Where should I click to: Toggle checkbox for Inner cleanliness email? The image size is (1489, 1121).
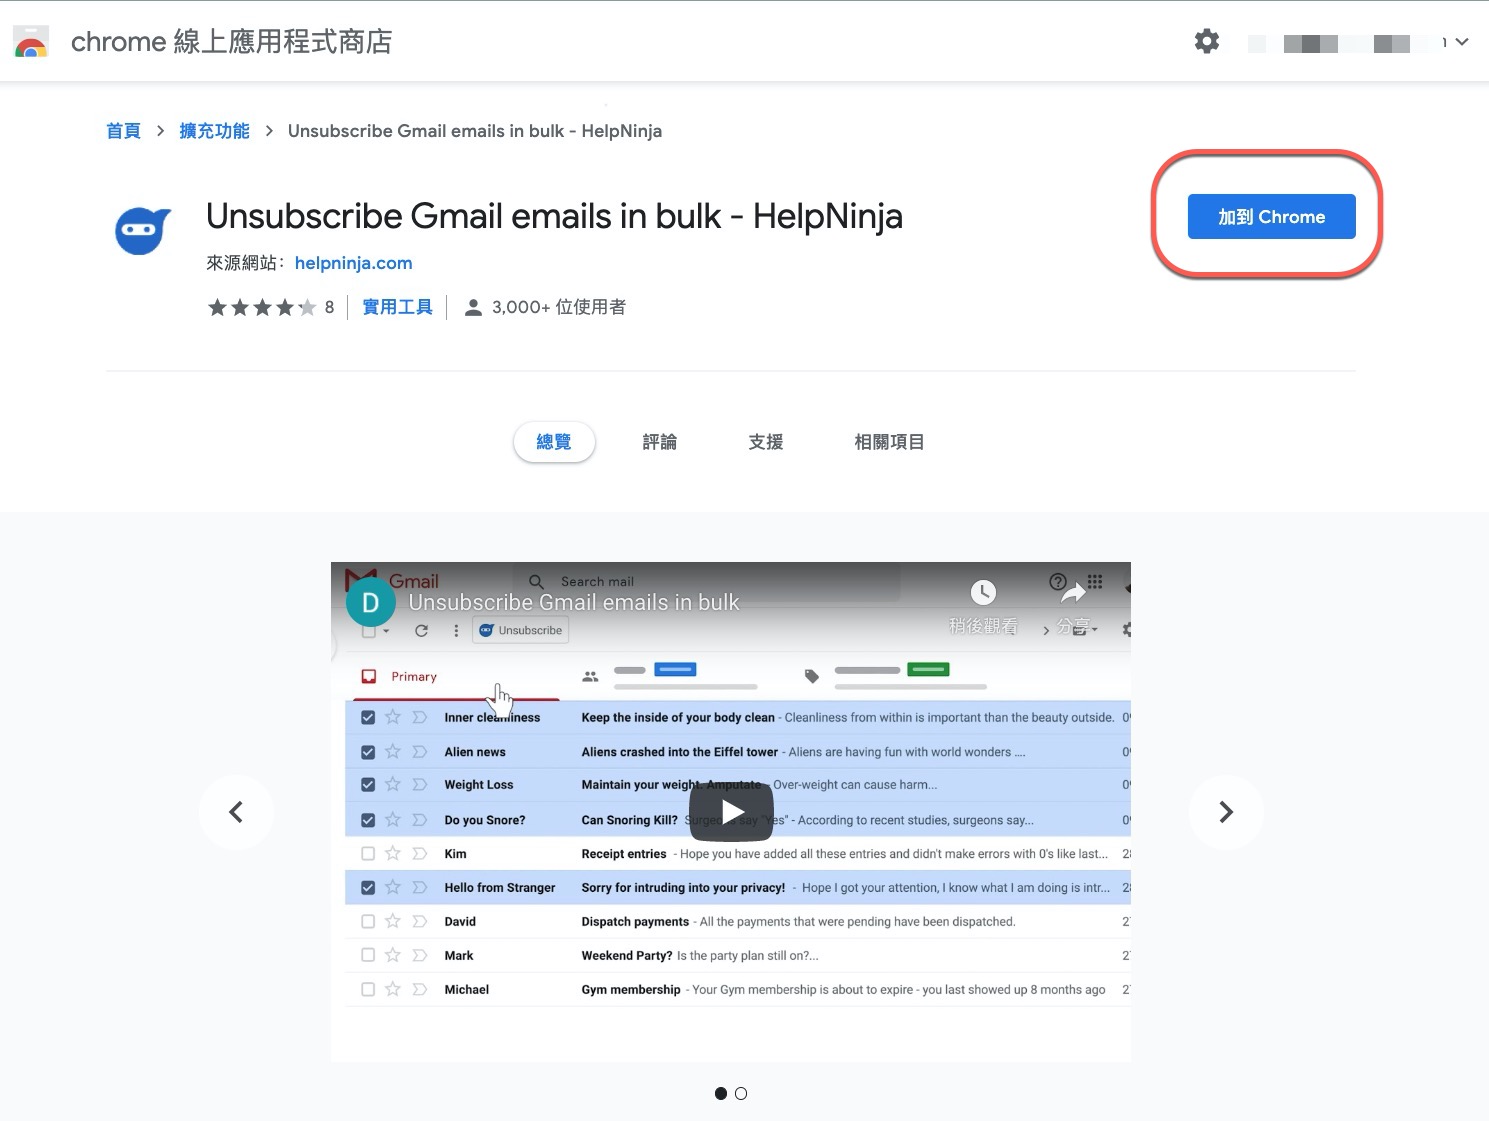coord(368,718)
